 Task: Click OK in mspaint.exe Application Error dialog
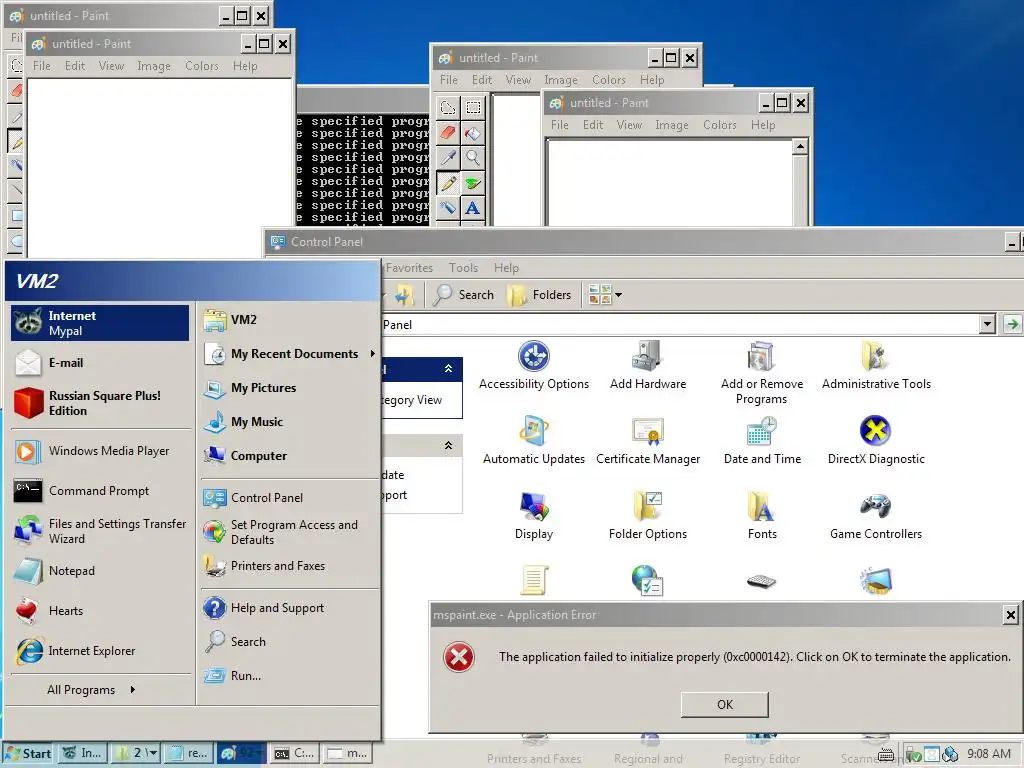click(724, 704)
